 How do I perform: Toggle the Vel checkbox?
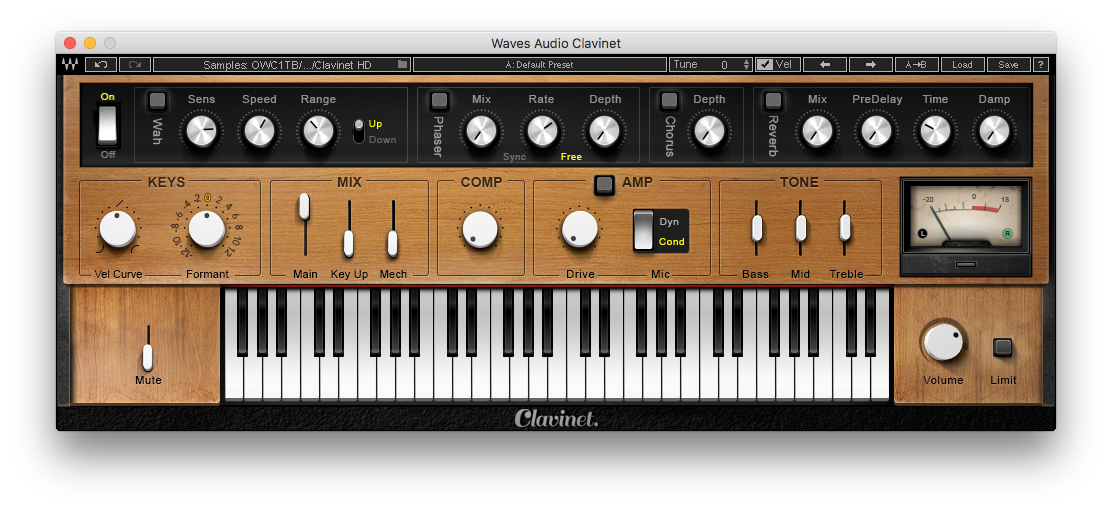[764, 64]
